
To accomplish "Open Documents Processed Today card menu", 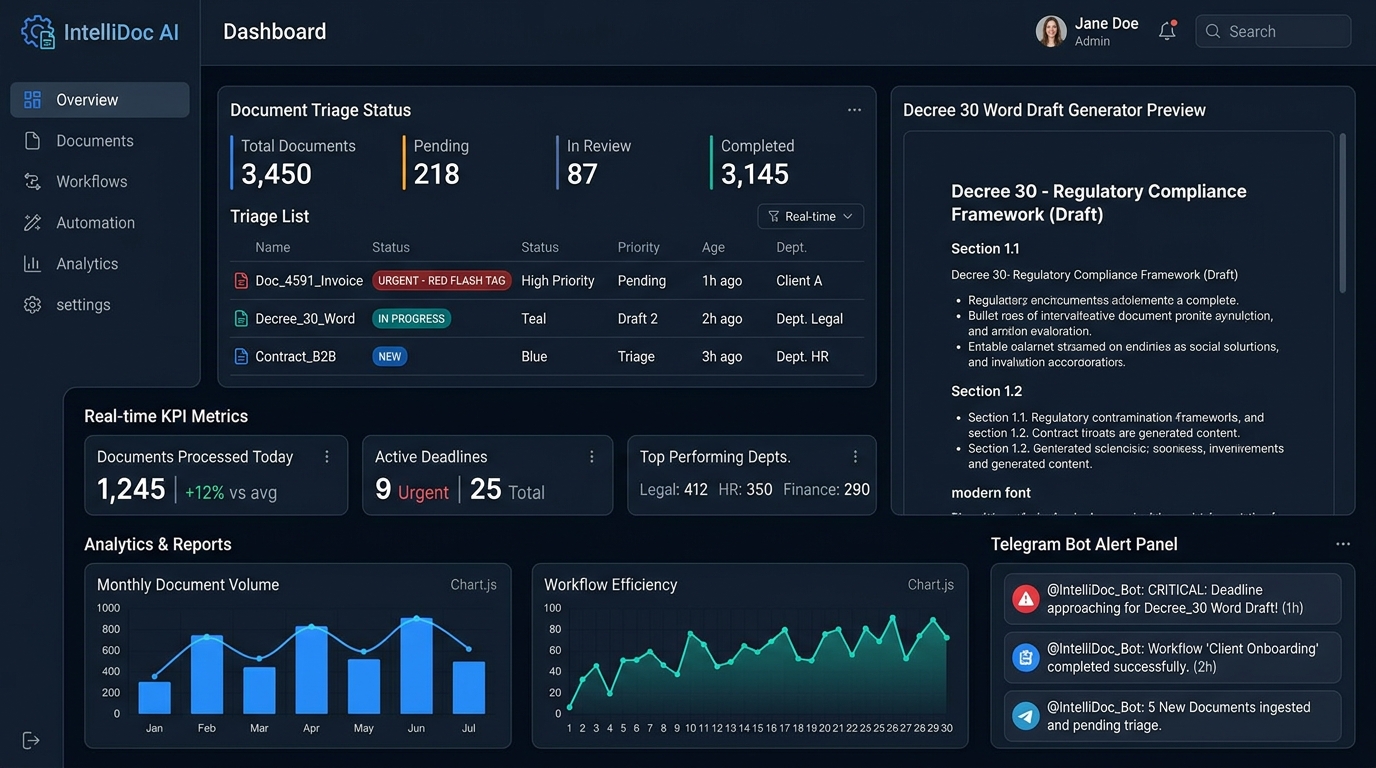I will tap(327, 457).
